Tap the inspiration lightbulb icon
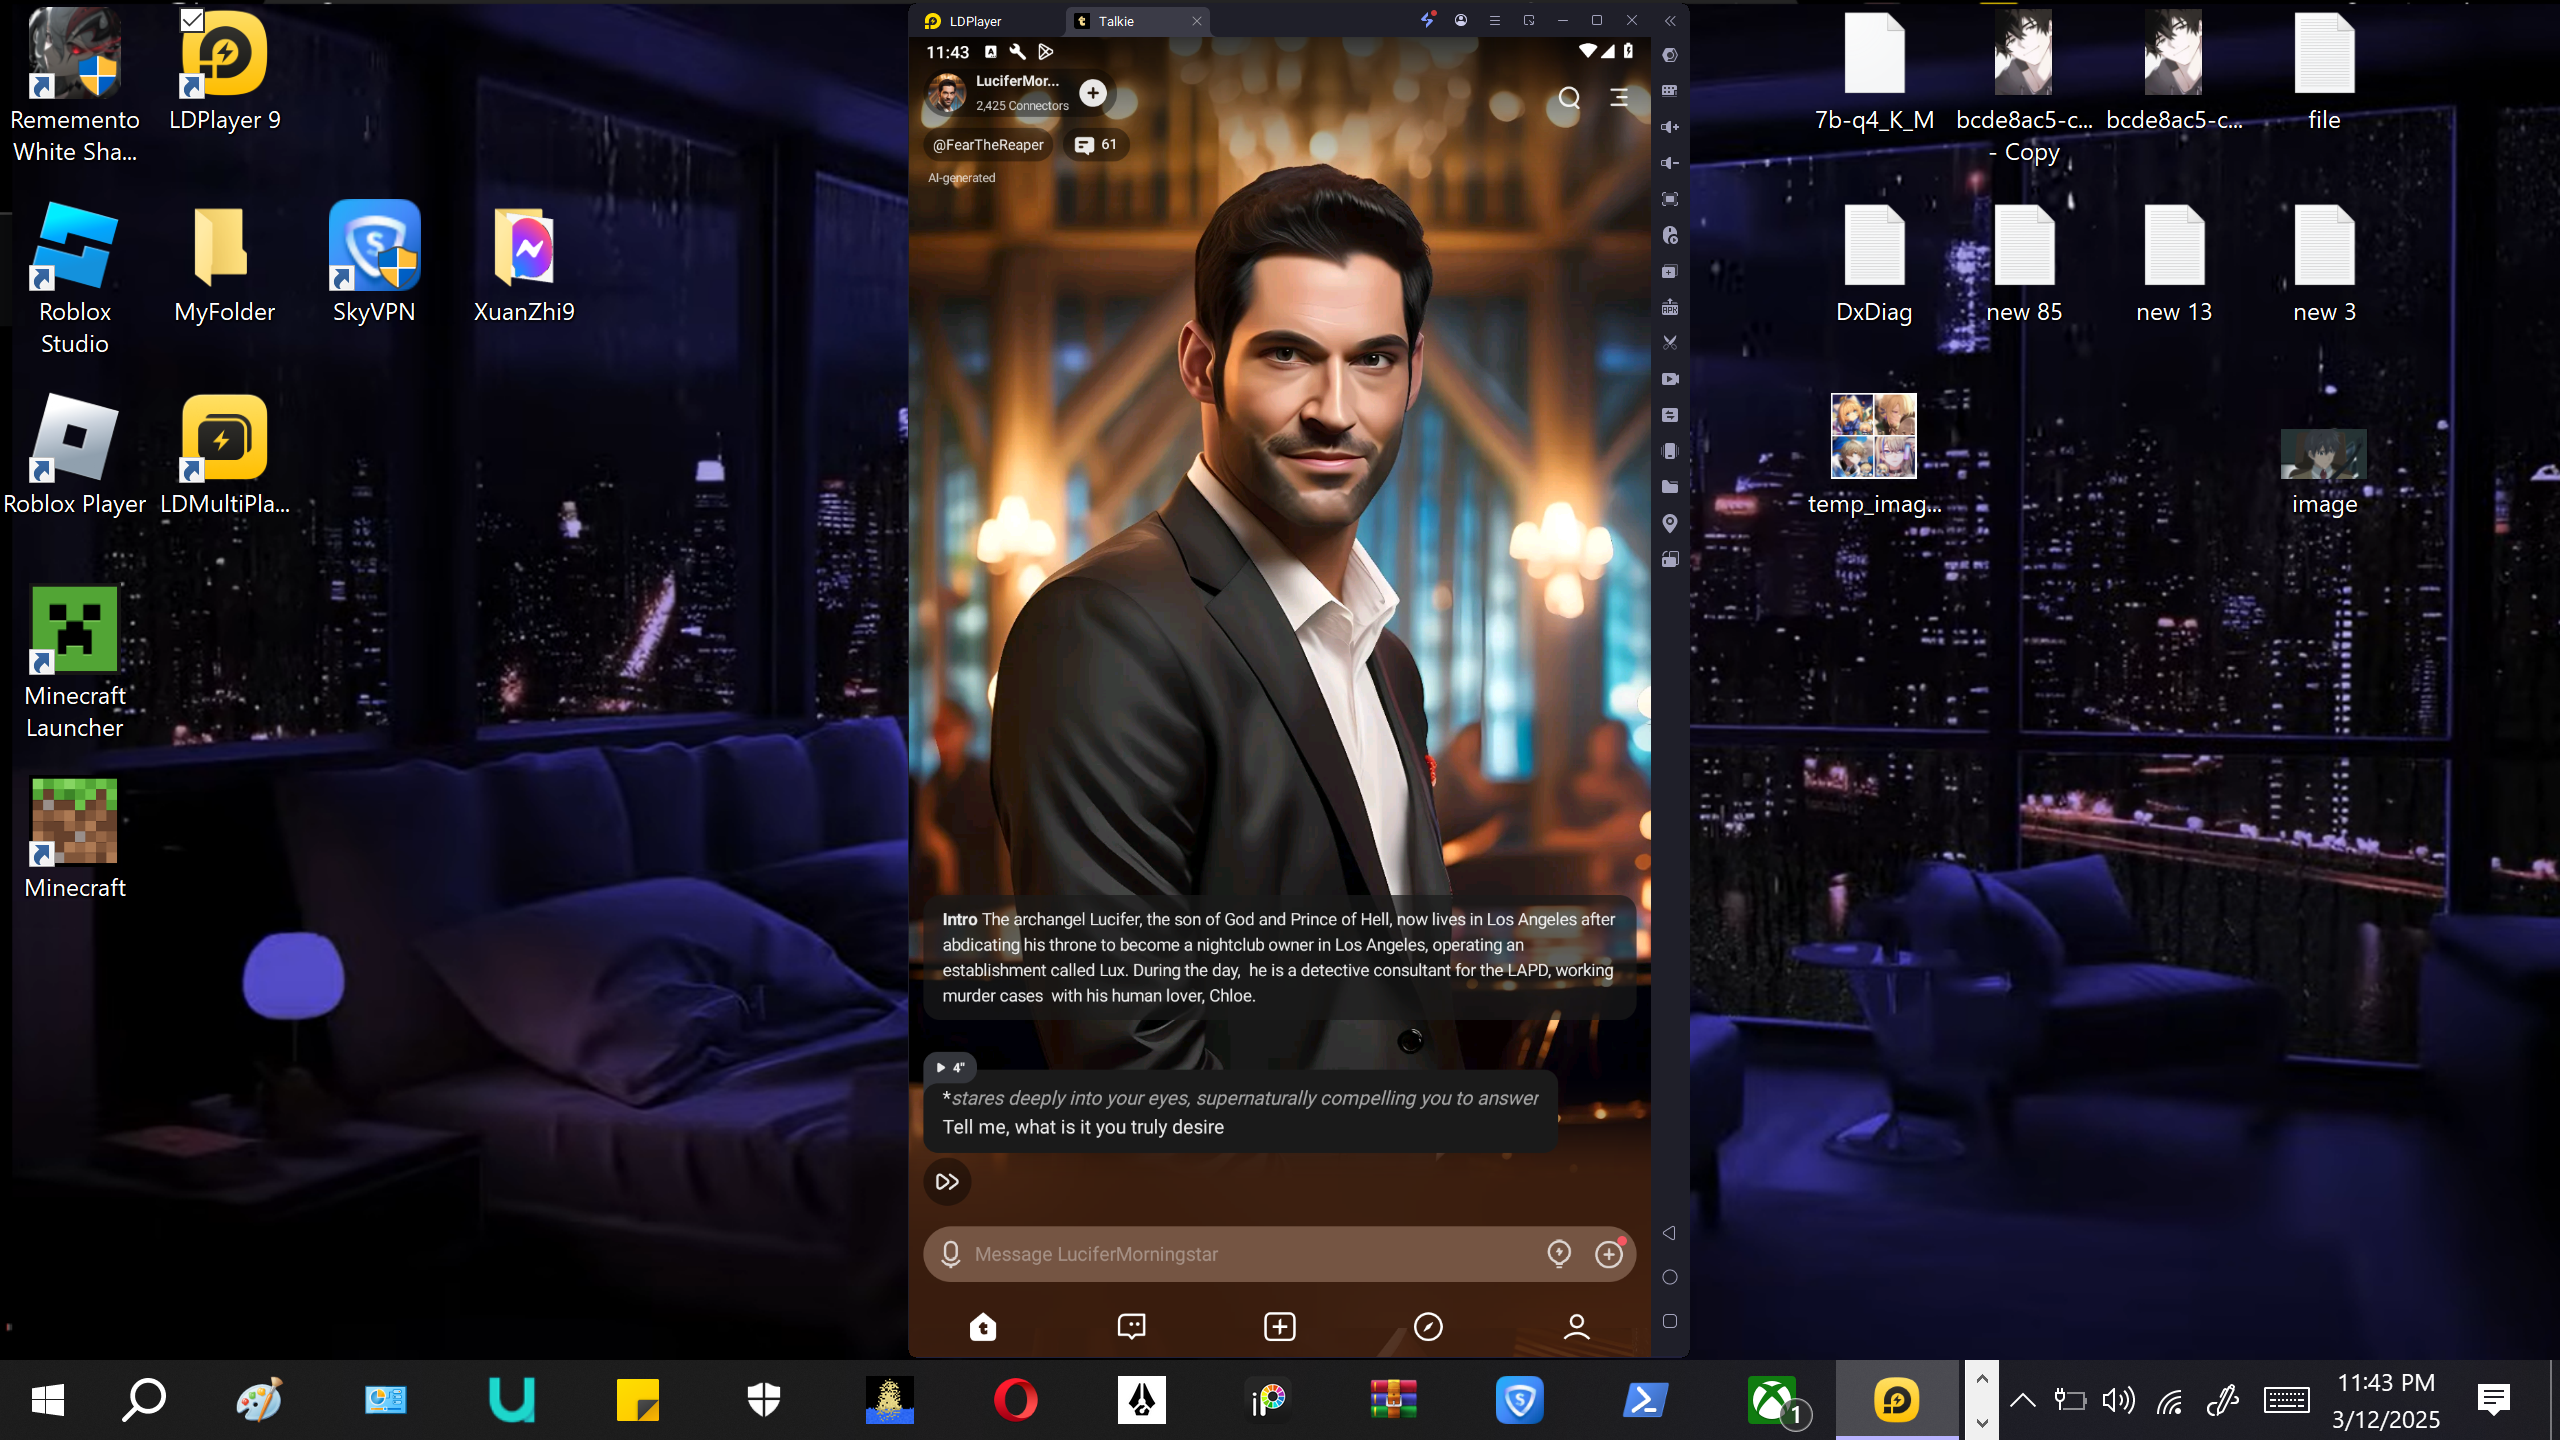This screenshot has height=1440, width=2560. [x=1559, y=1253]
